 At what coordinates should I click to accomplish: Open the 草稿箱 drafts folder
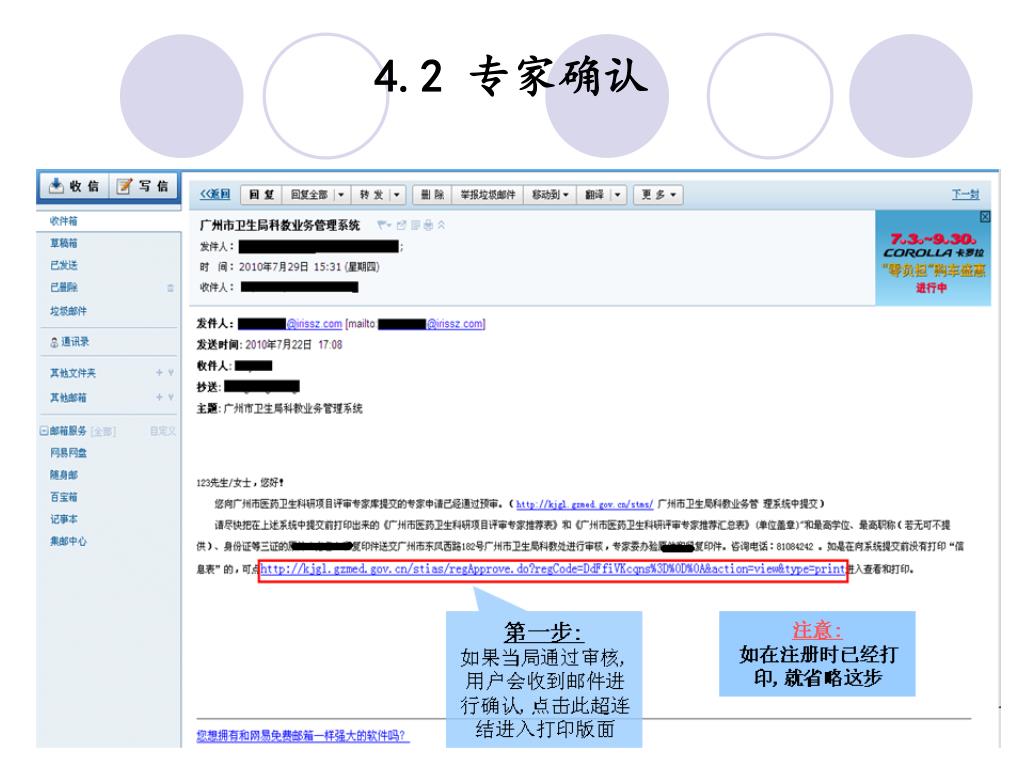(63, 243)
